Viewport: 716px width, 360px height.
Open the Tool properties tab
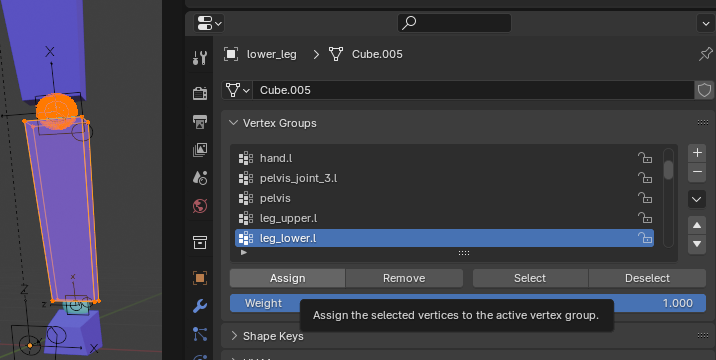[x=200, y=58]
